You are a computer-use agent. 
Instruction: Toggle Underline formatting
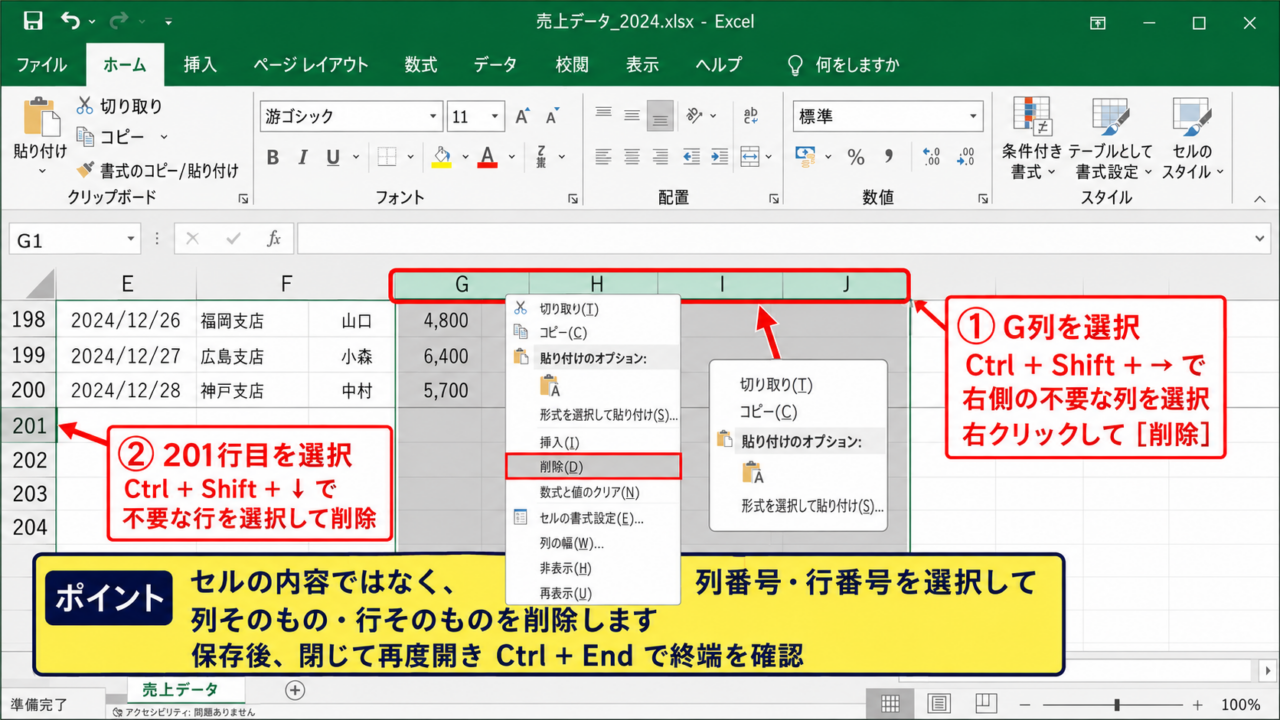331,157
